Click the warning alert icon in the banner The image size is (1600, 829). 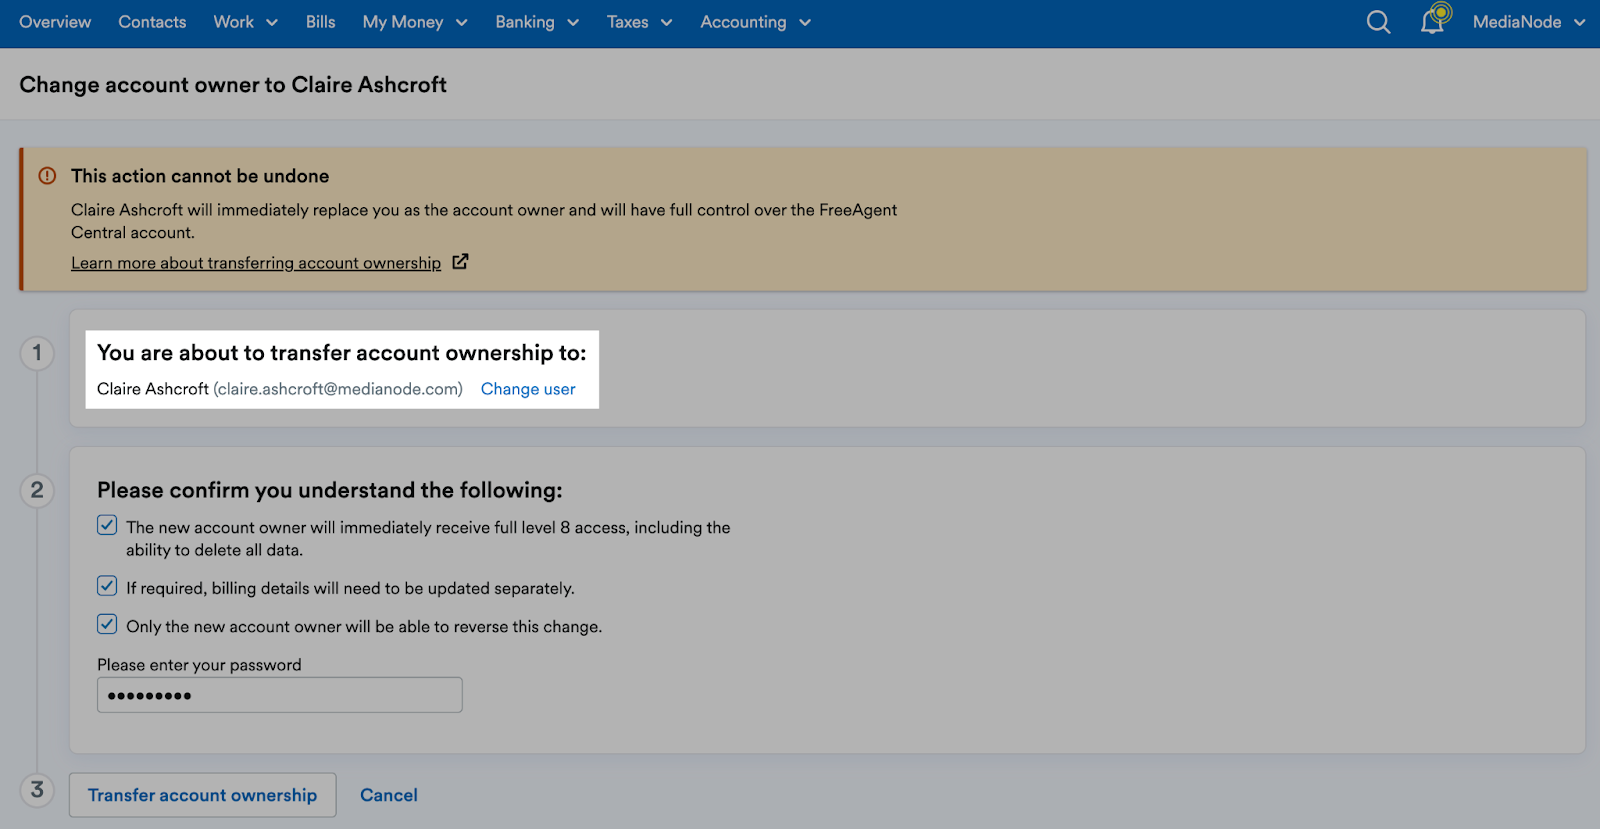pos(47,176)
